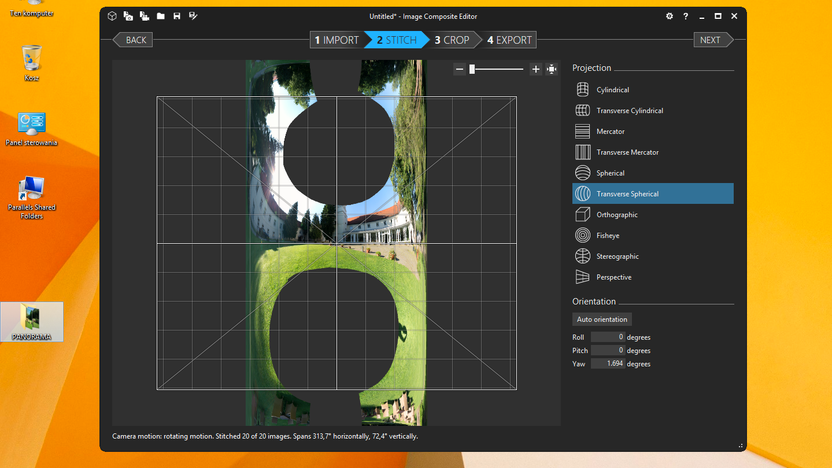This screenshot has height=468, width=832.
Task: Go to step 3 CROP
Action: pos(452,40)
